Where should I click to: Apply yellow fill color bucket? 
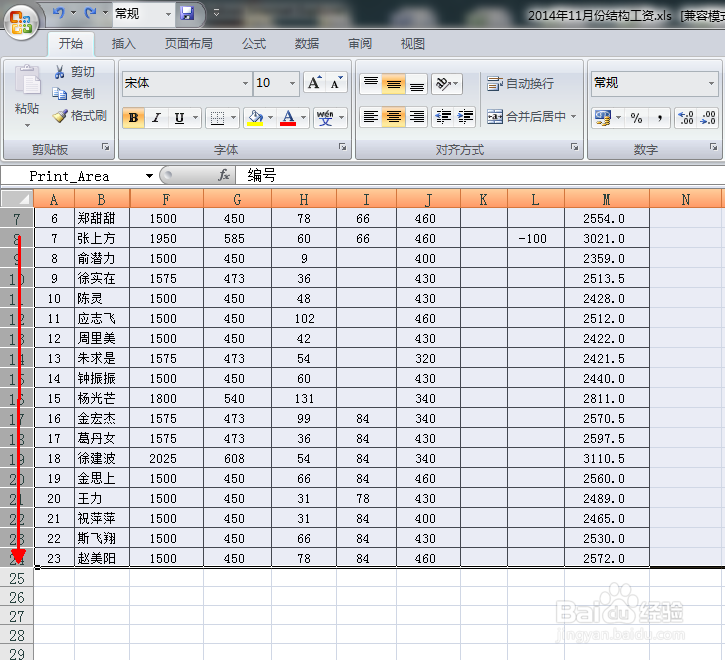pos(255,118)
